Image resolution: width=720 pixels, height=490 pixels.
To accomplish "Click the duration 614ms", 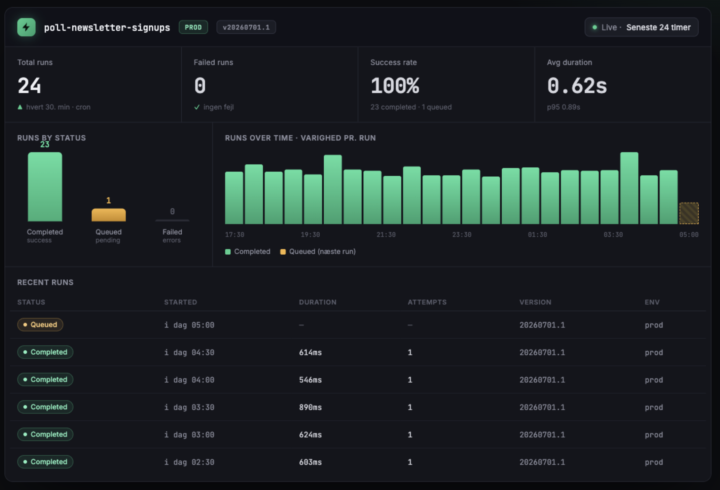I will (x=310, y=353).
